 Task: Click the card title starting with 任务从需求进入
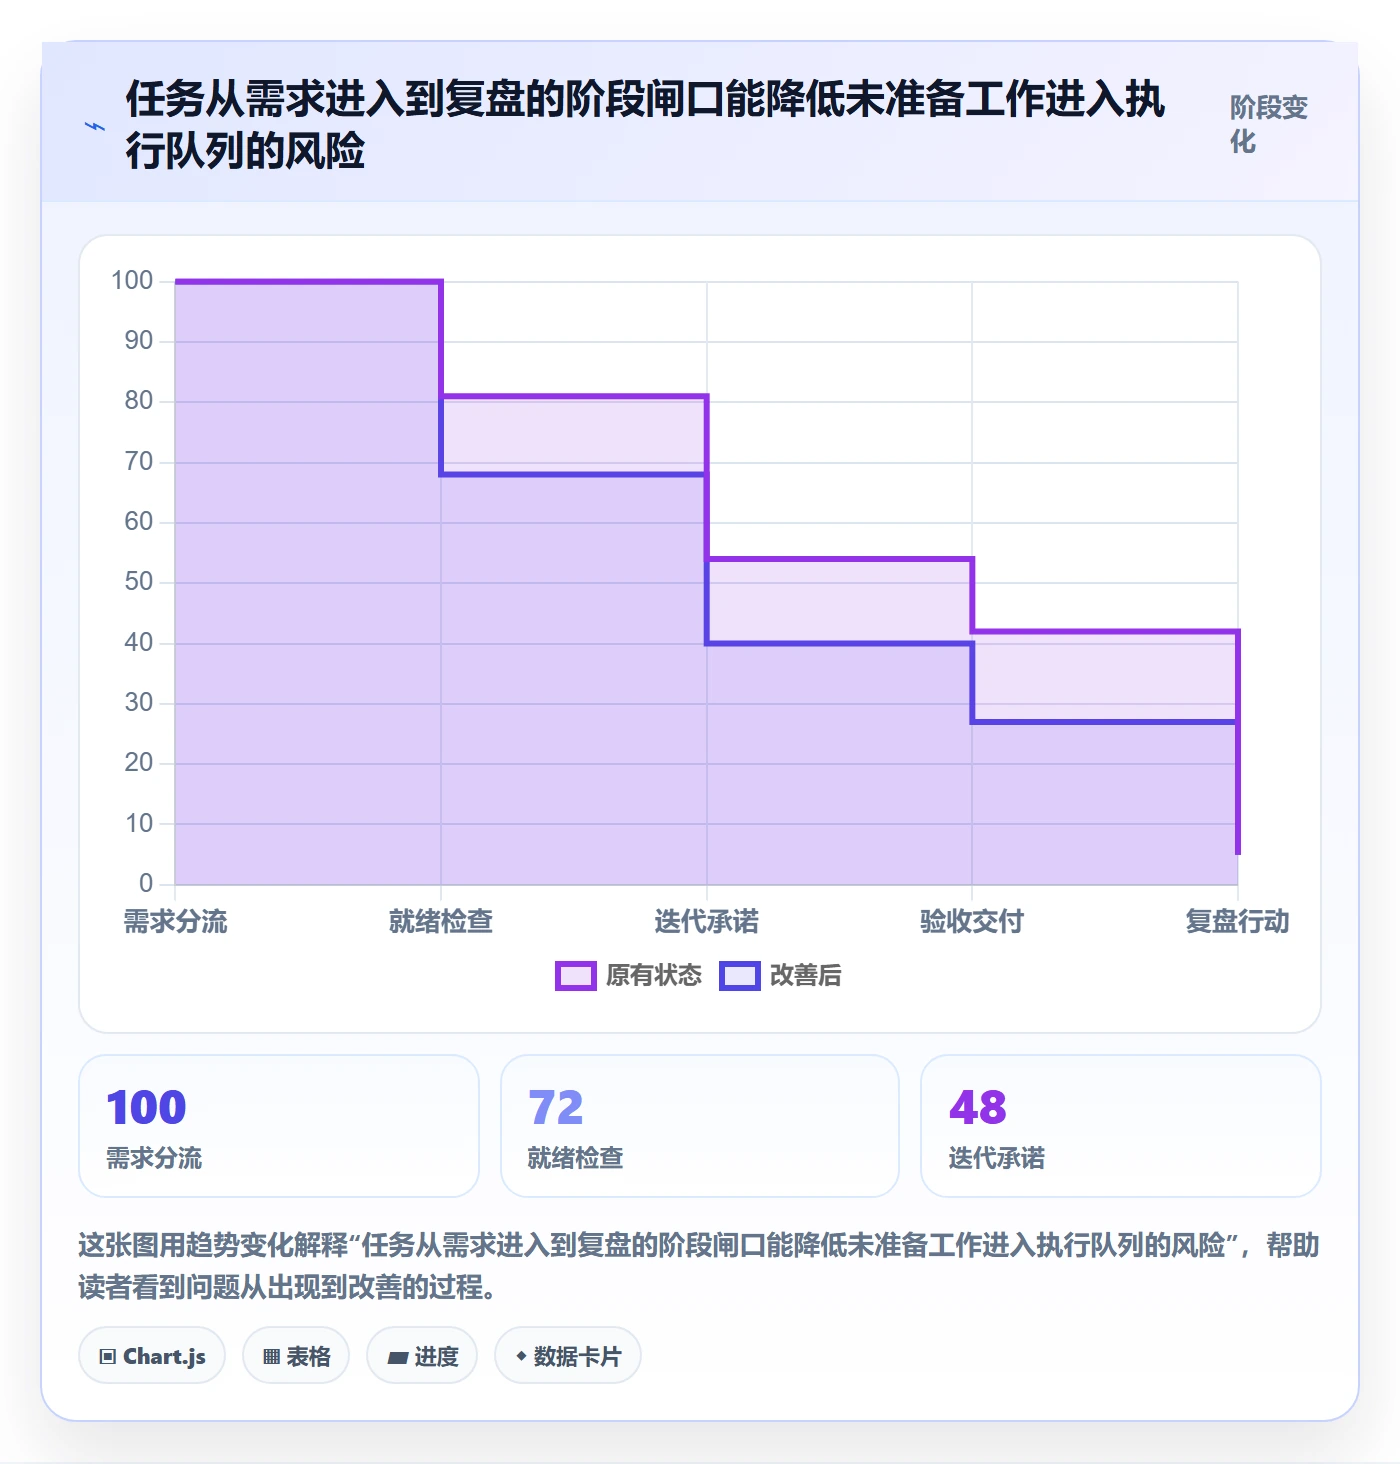[645, 125]
